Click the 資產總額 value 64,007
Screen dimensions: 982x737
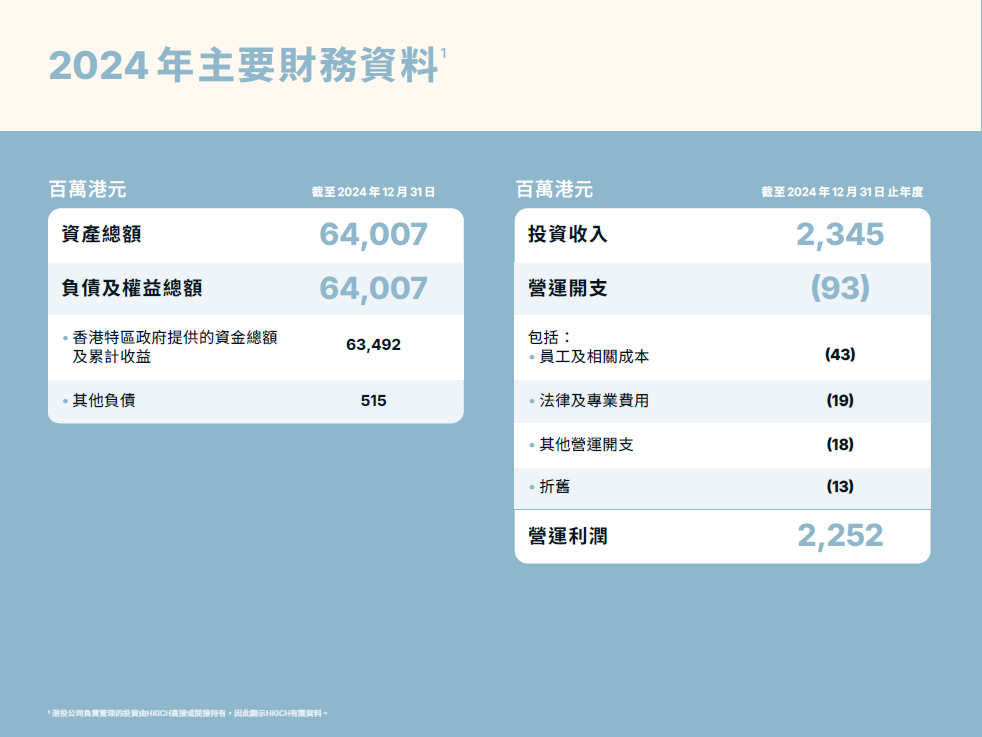(373, 235)
